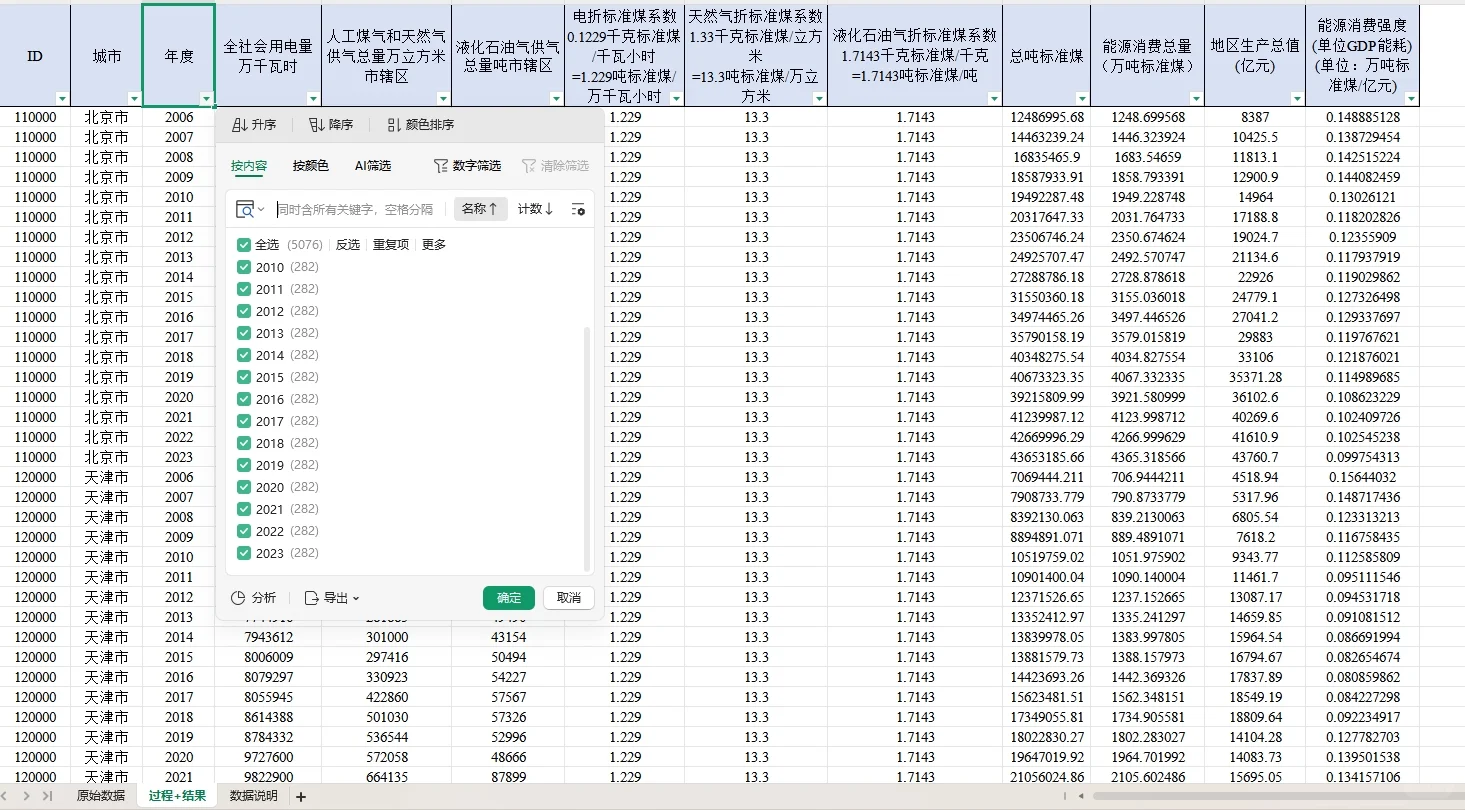The image size is (1465, 810).
Task: Click the 分析 analysis pie icon
Action: [237, 598]
